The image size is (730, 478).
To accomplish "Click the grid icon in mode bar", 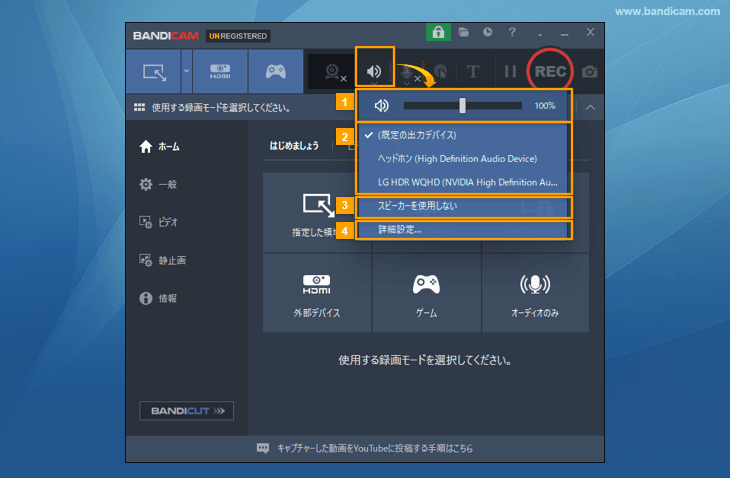I will pos(139,108).
